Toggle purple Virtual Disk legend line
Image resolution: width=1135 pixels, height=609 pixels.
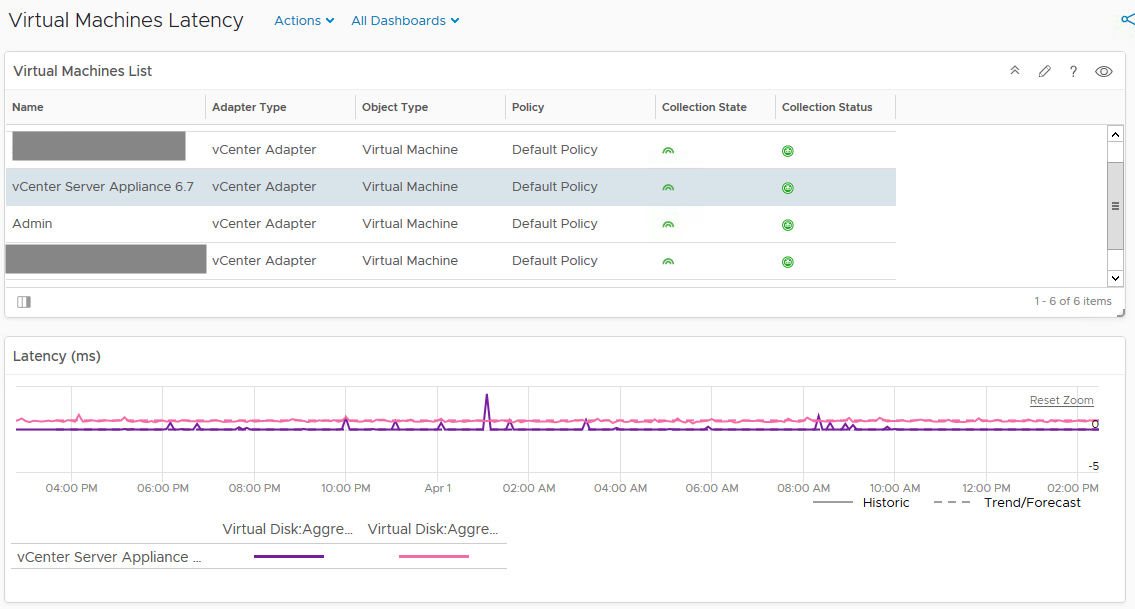(289, 556)
